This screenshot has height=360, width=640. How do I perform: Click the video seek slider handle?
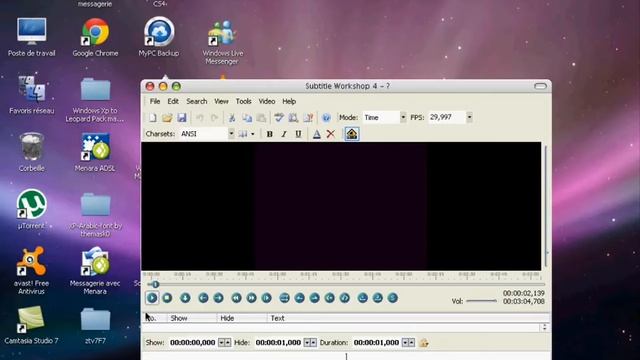click(x=155, y=284)
